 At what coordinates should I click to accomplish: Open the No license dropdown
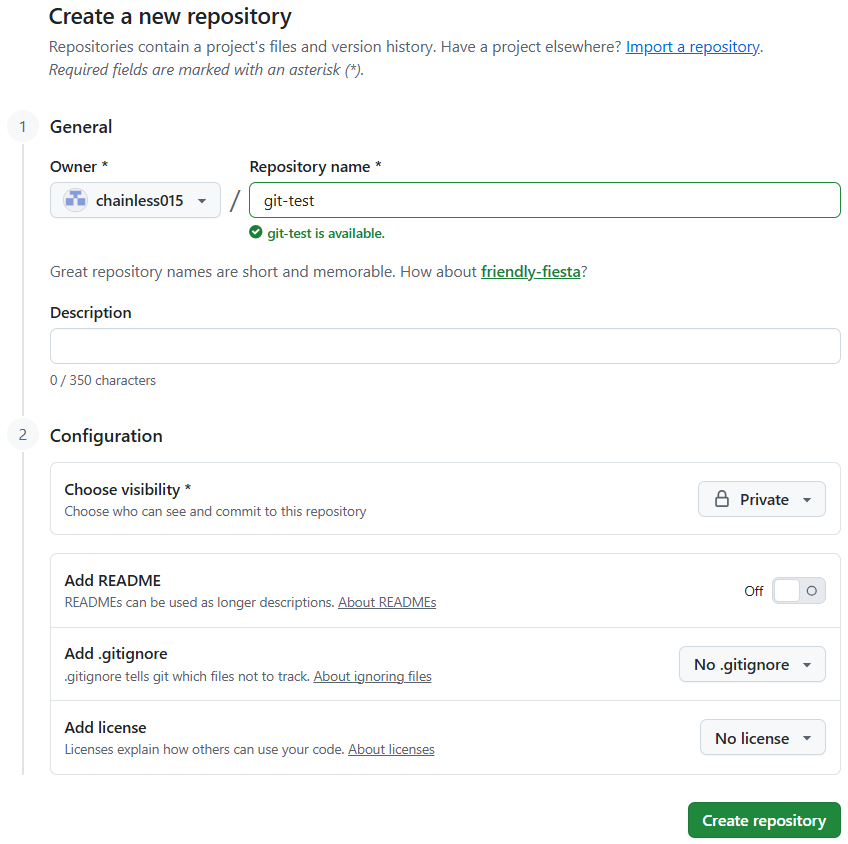pyautogui.click(x=763, y=738)
